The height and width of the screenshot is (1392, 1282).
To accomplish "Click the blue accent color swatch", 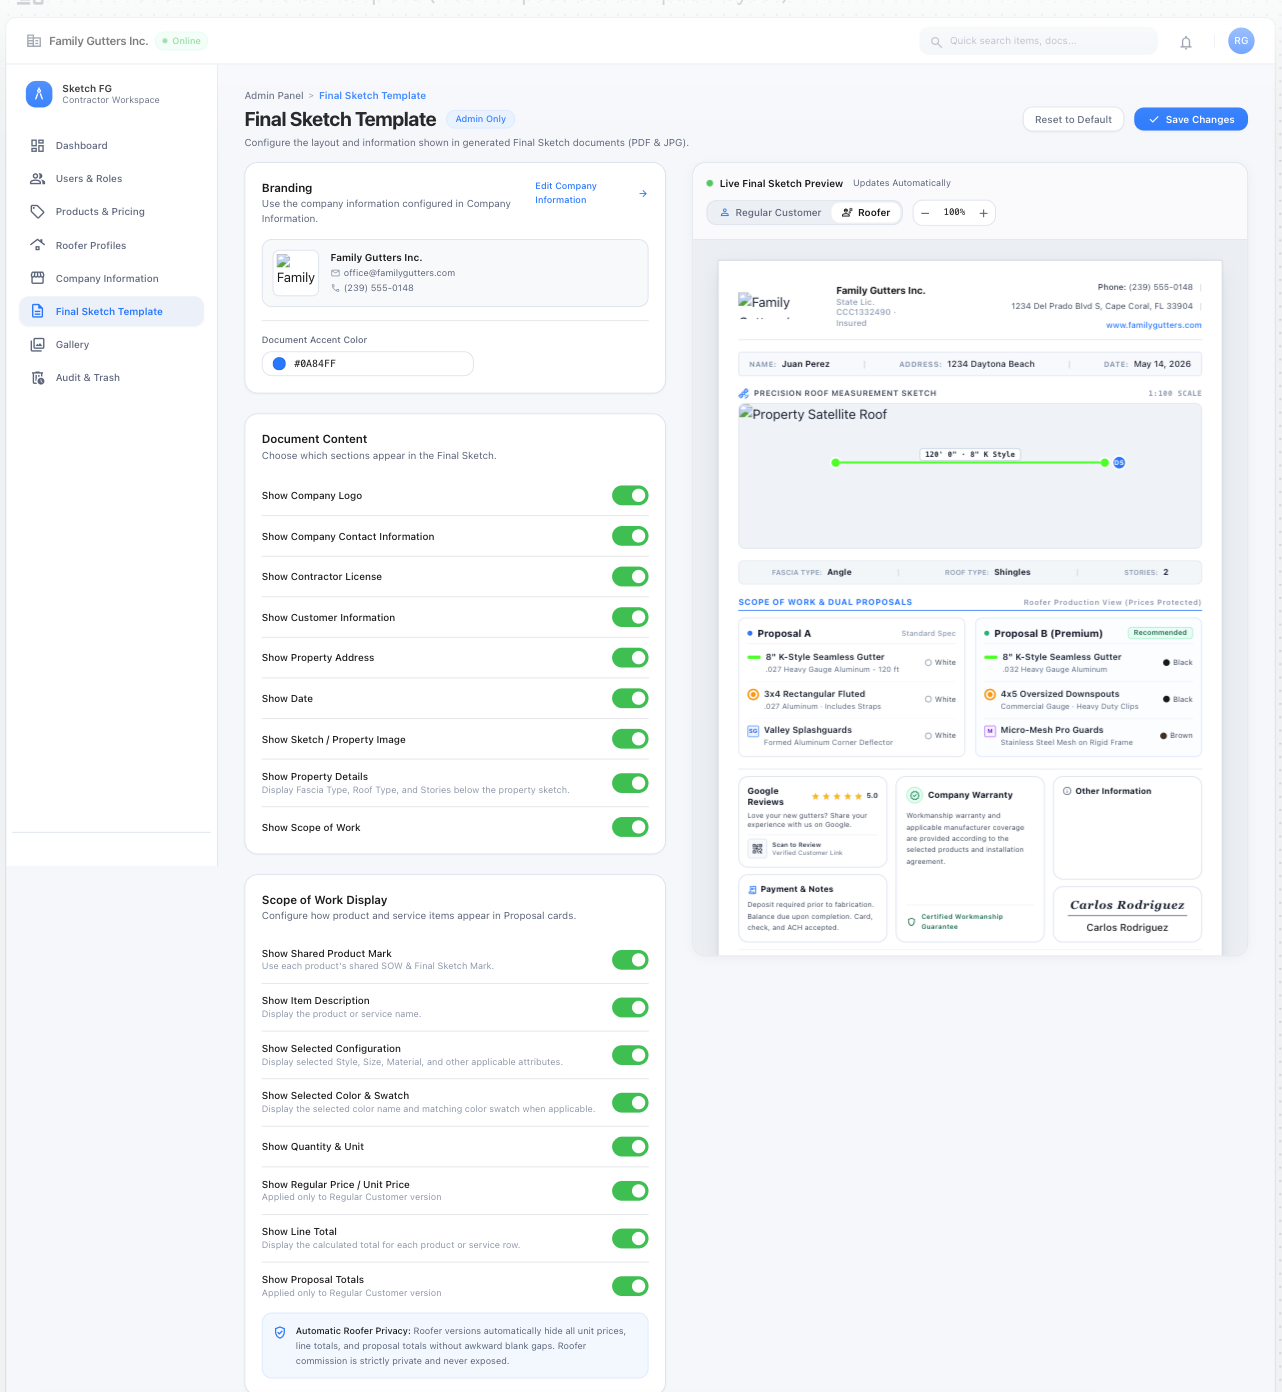I will pos(279,364).
